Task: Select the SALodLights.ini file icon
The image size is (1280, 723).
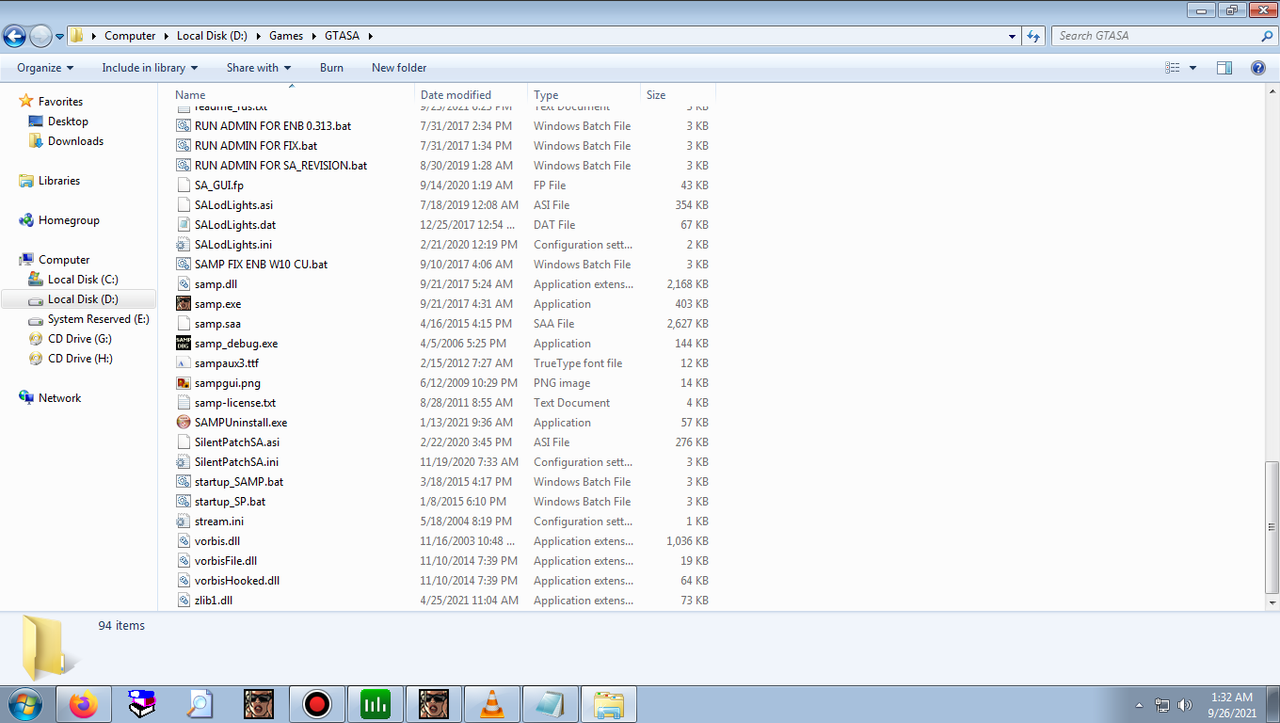Action: (x=183, y=245)
